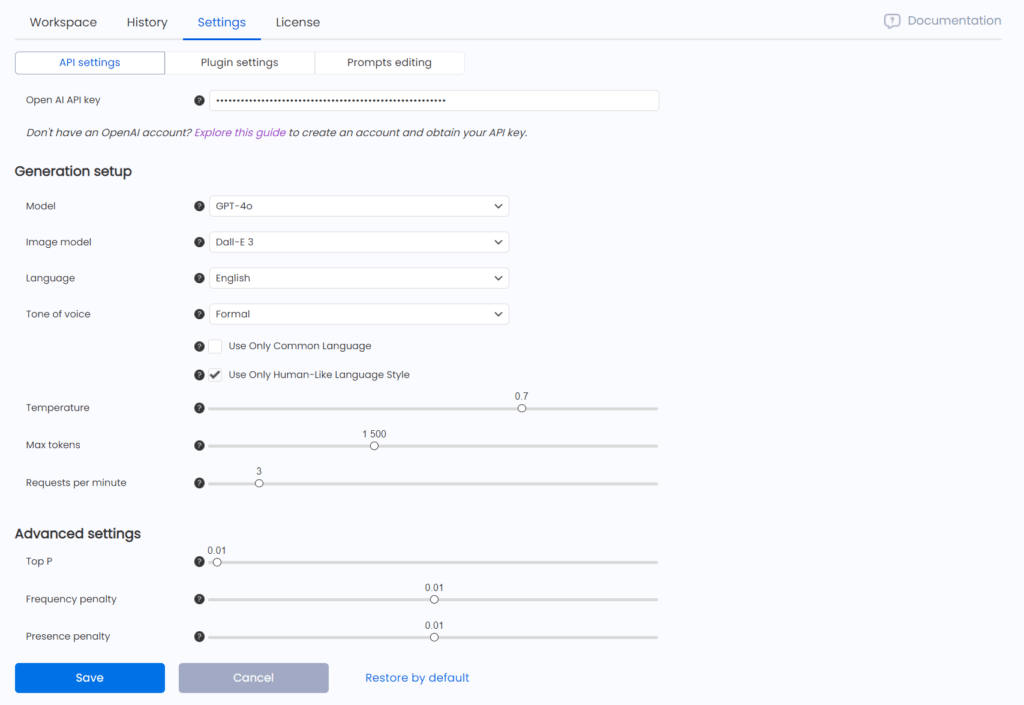Click help icon for Use Only Common Language

click(199, 347)
